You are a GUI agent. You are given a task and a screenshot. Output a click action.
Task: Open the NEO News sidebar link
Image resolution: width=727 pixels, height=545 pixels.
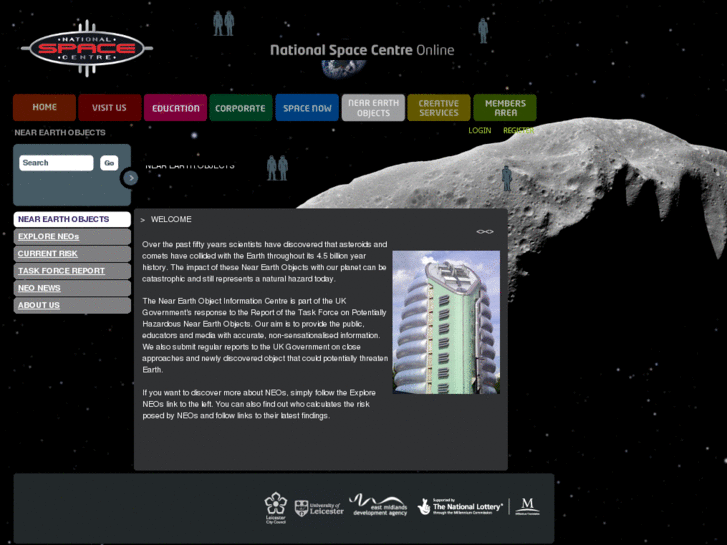(72, 288)
